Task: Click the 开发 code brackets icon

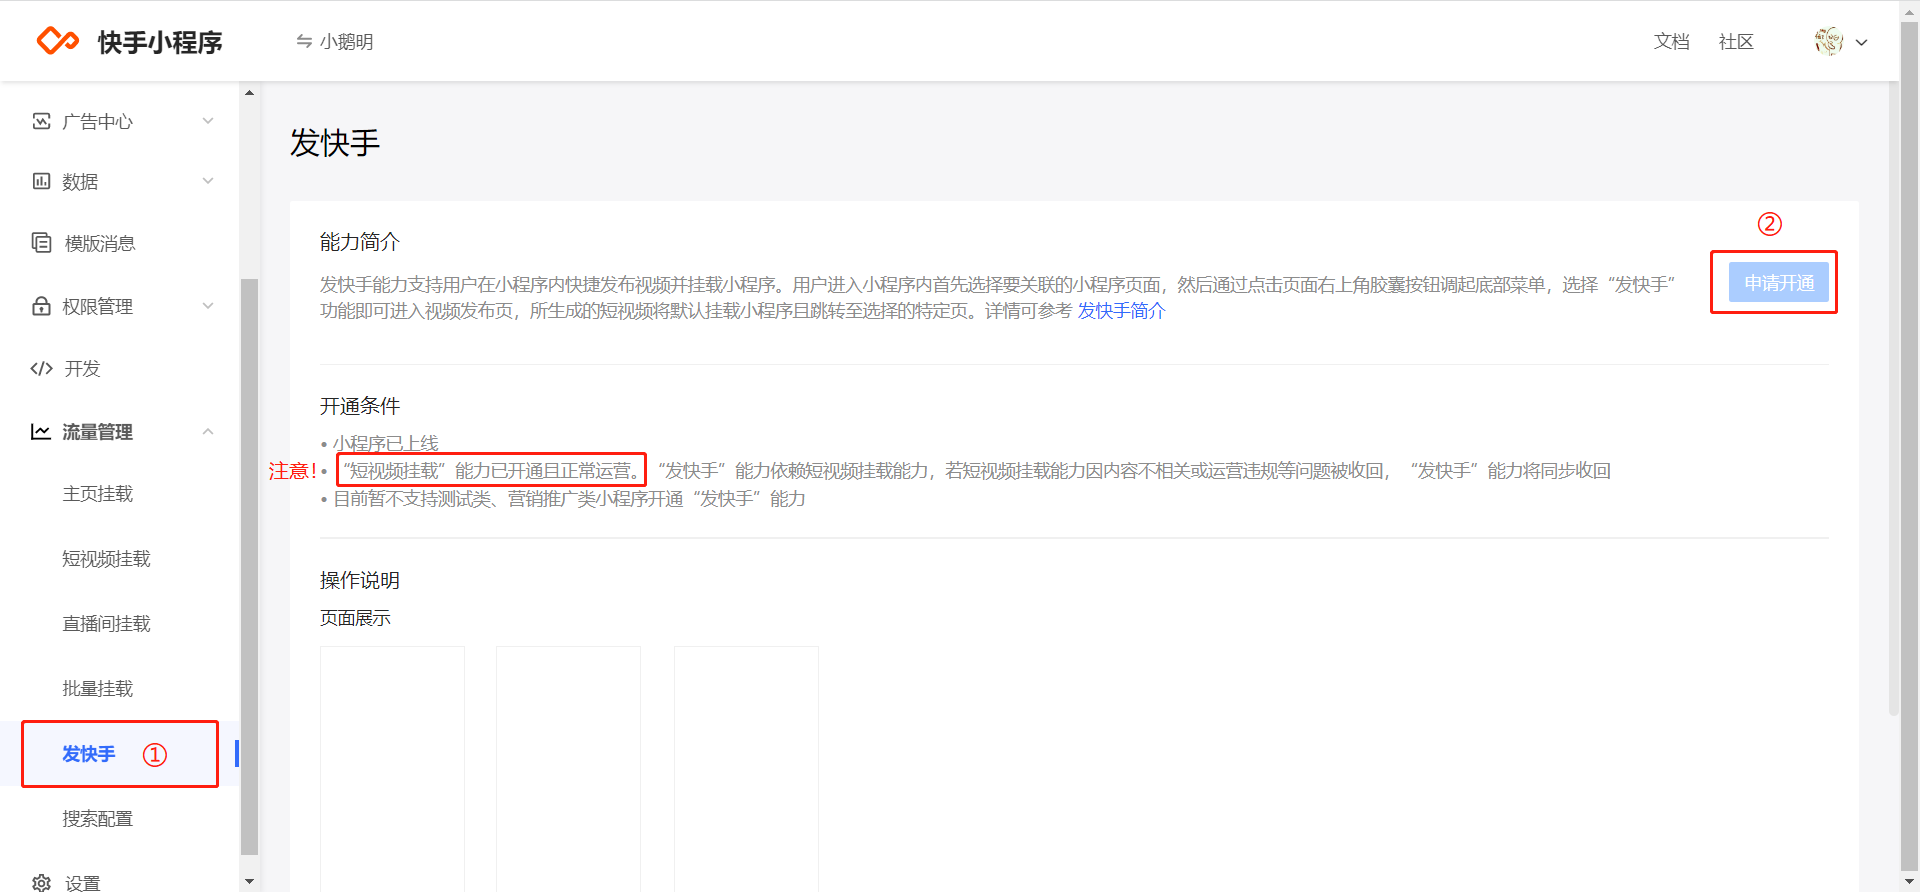Action: pos(41,368)
